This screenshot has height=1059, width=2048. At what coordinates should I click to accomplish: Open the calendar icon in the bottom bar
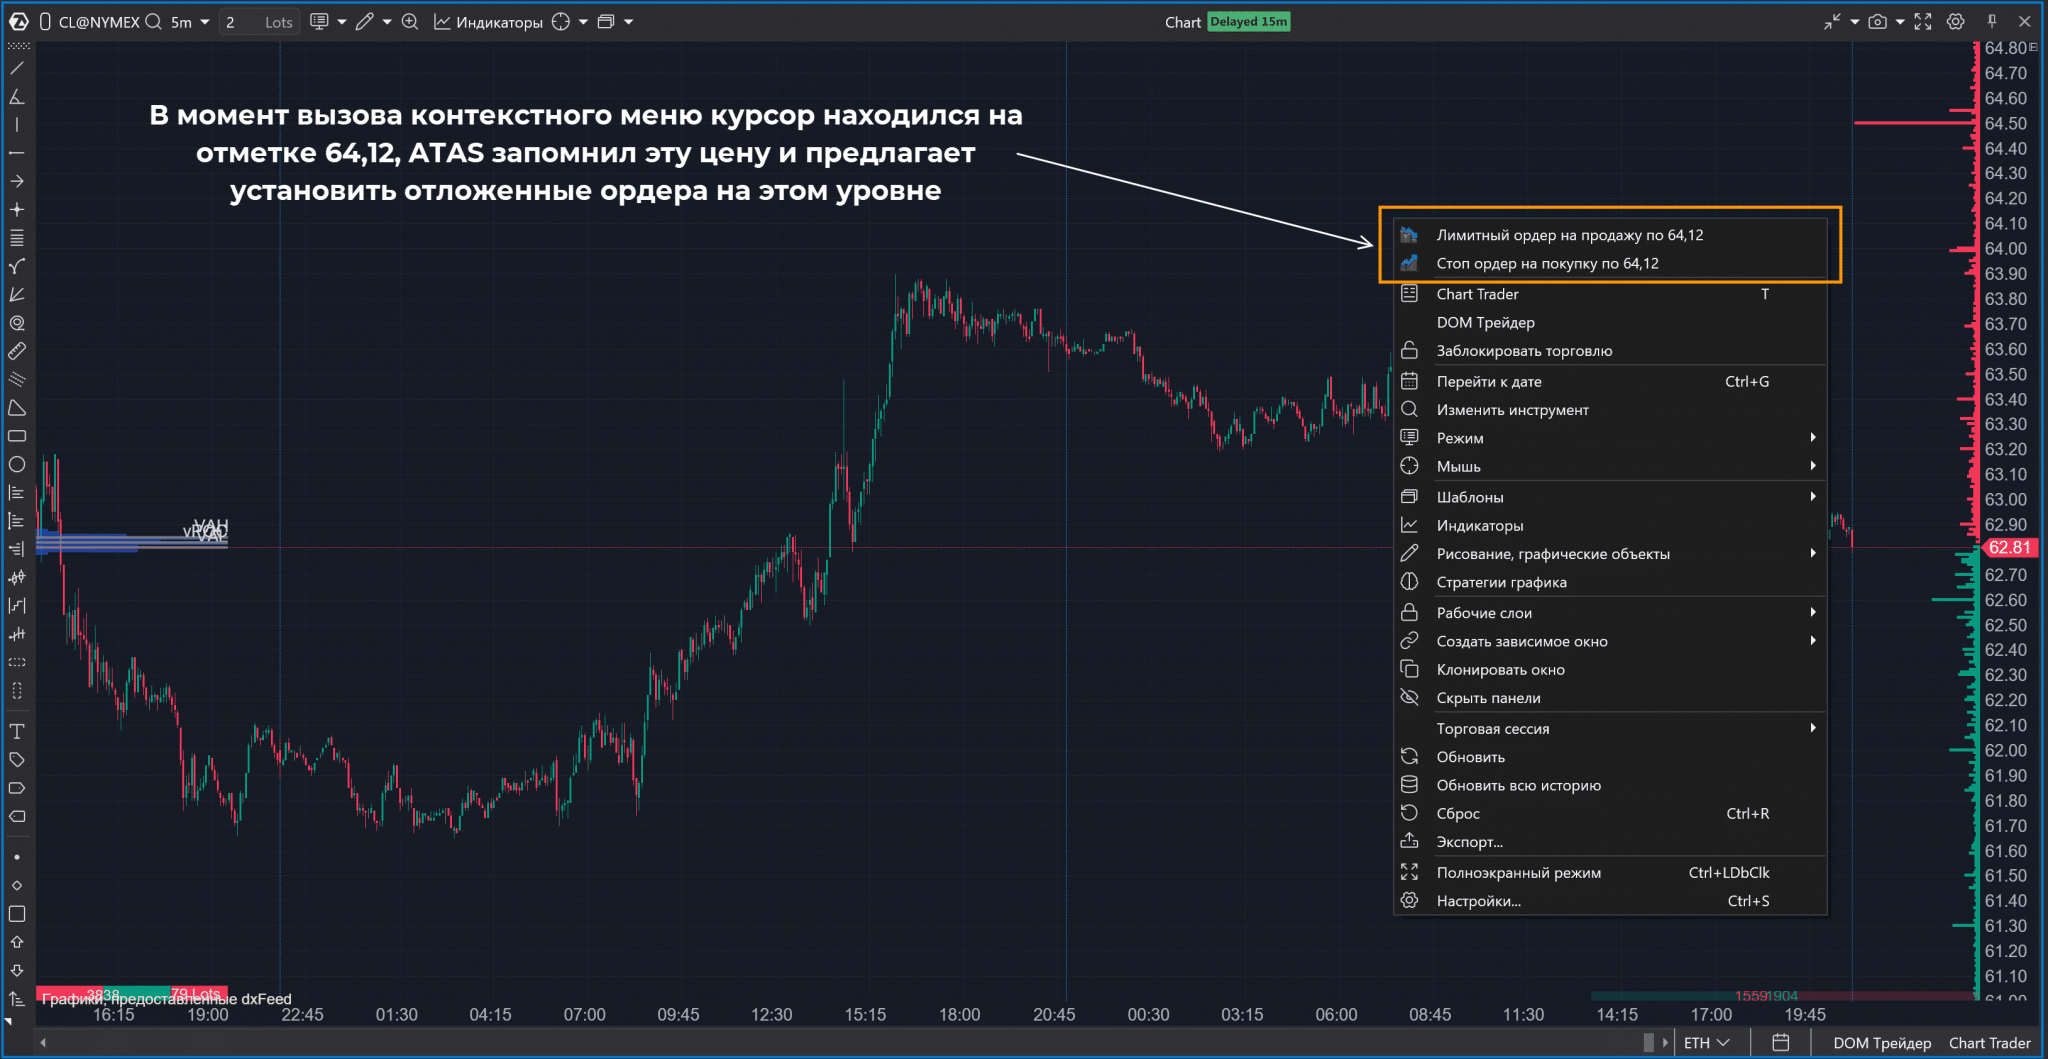[1780, 1042]
